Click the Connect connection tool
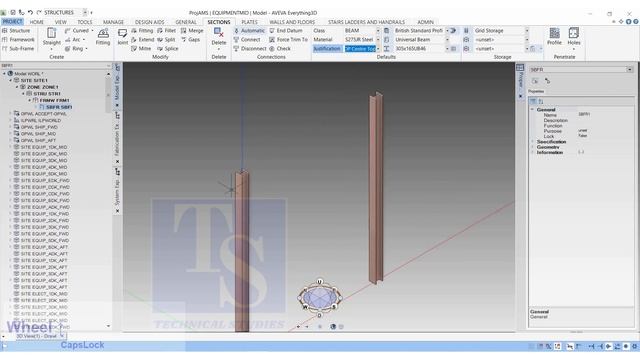 click(247, 40)
